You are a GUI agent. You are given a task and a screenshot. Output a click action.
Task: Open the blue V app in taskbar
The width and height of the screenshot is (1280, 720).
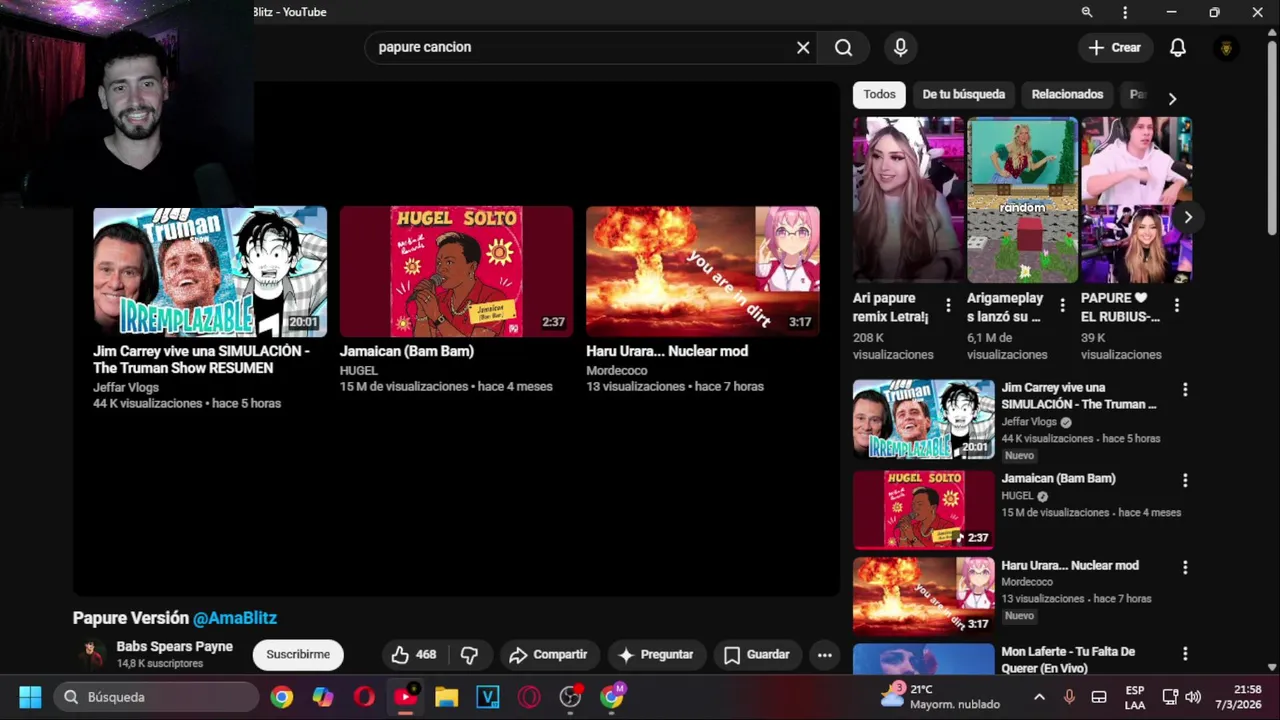tap(487, 697)
